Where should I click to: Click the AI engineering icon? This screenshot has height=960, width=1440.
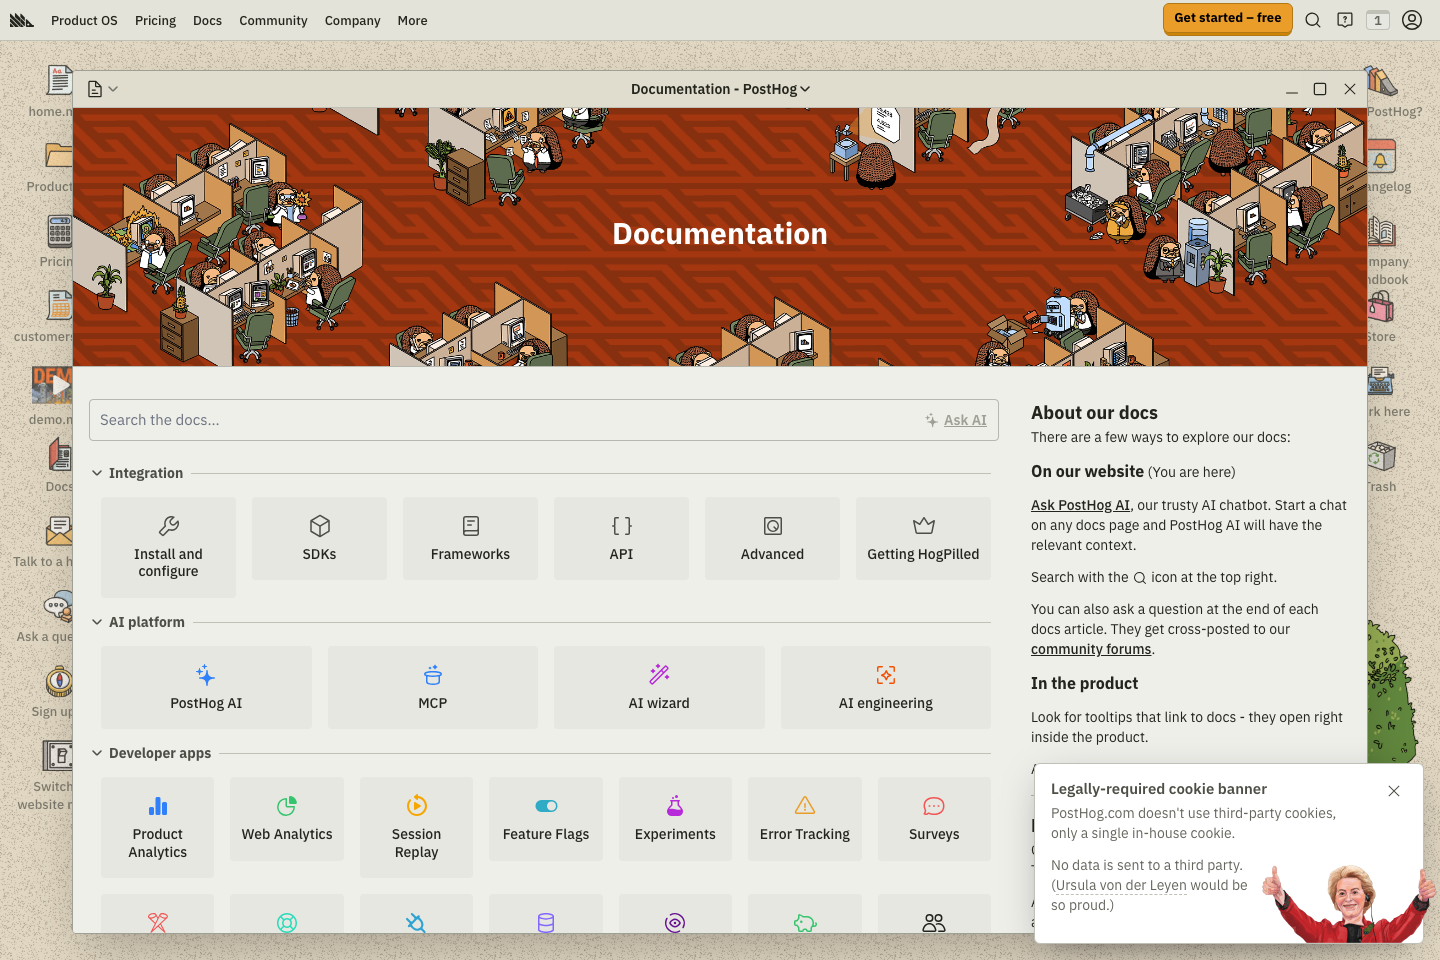click(x=885, y=674)
